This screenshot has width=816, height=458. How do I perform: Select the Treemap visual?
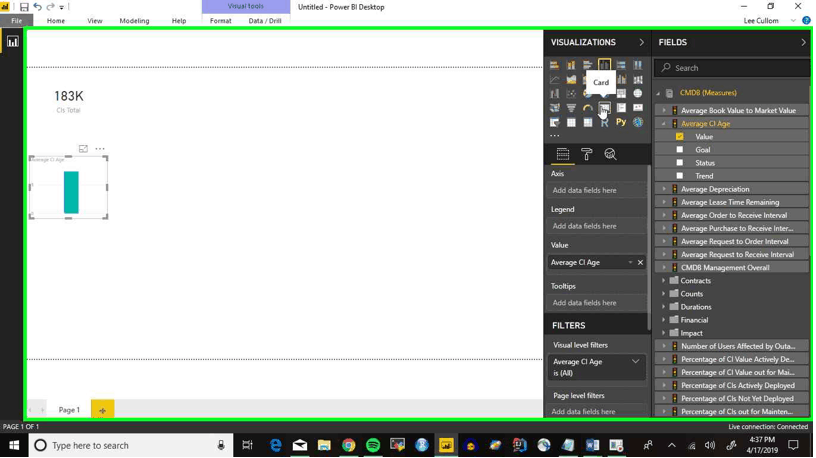(x=621, y=94)
